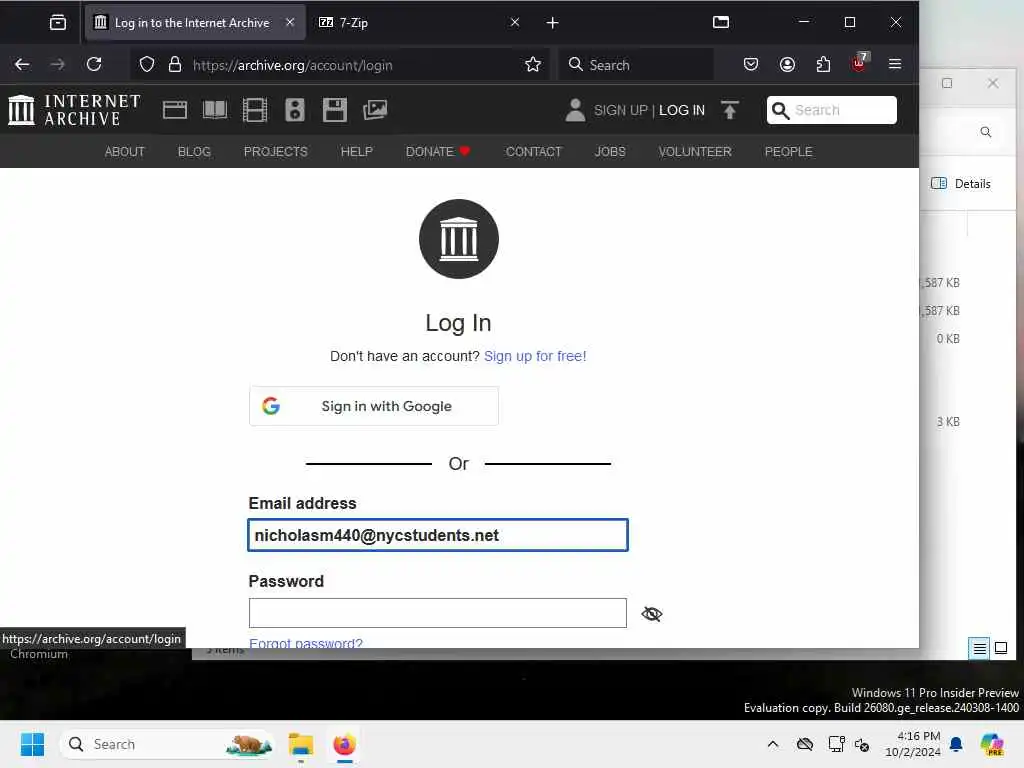
Task: Click LOG IN link in header
Action: (x=682, y=110)
